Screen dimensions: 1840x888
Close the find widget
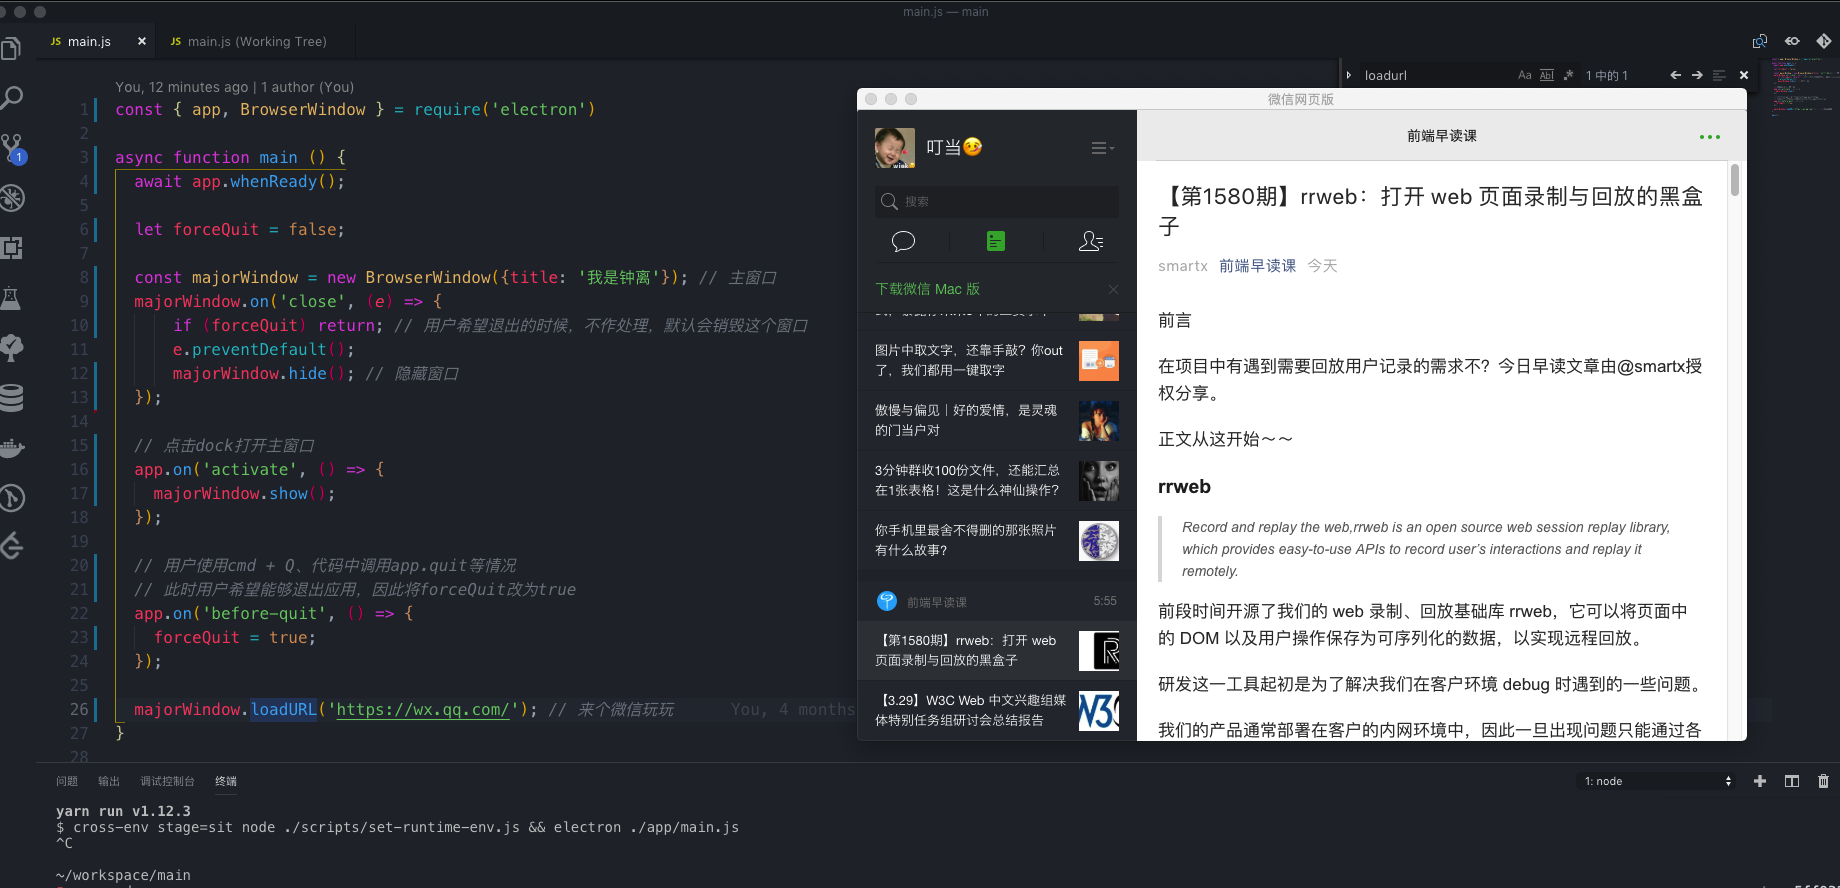point(1744,75)
